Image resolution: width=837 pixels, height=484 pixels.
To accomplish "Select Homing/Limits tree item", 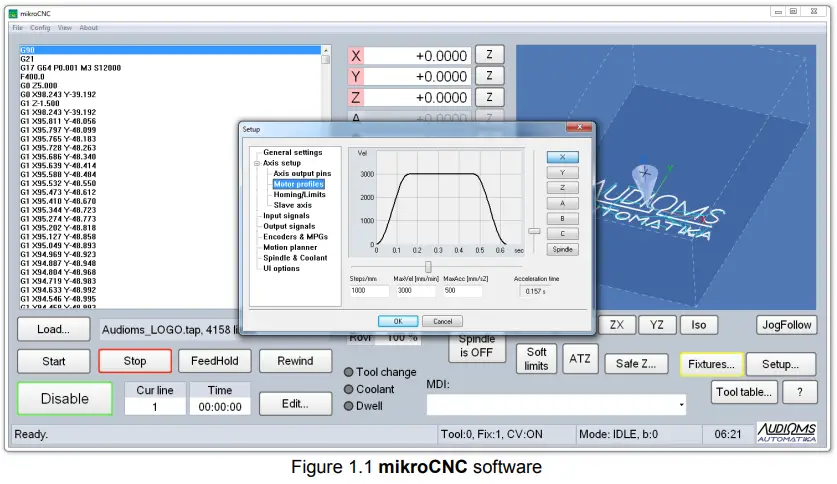I will (x=299, y=194).
